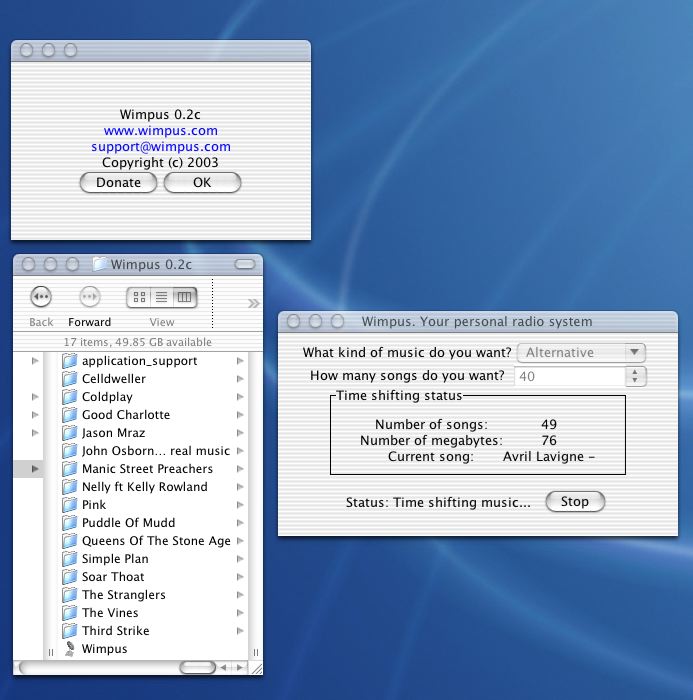Select the Queens Of The Stone Age folder icon

69,541
